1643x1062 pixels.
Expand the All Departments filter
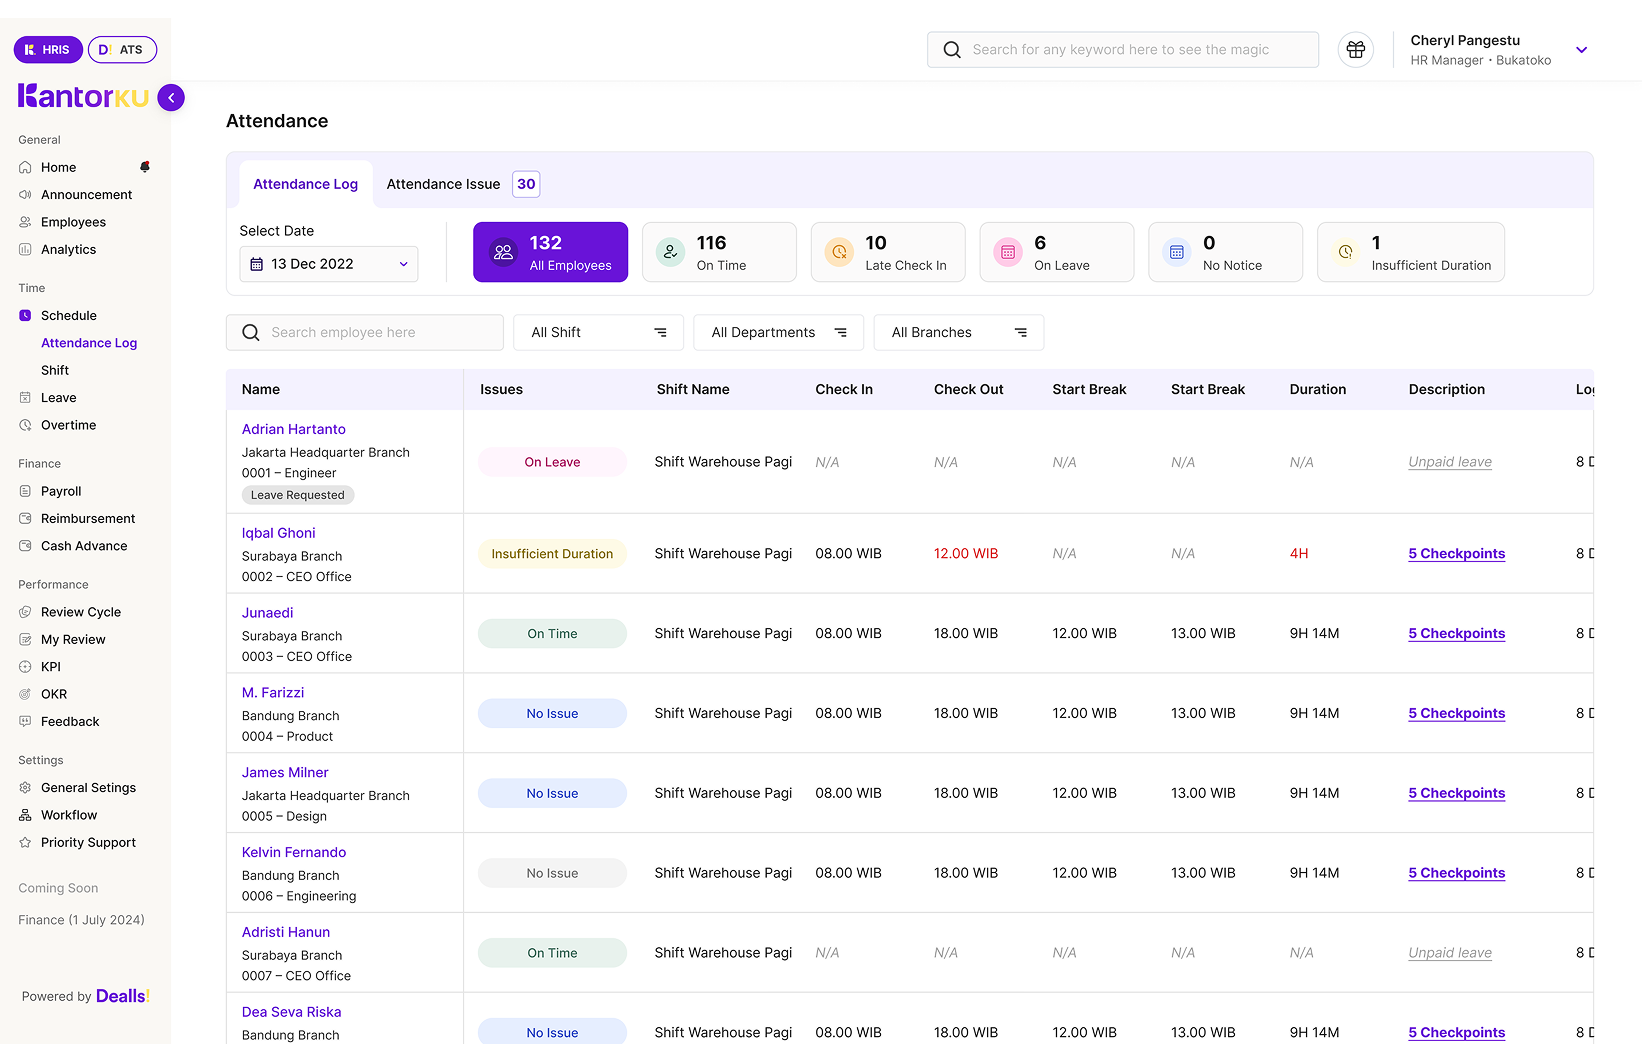[x=778, y=333]
